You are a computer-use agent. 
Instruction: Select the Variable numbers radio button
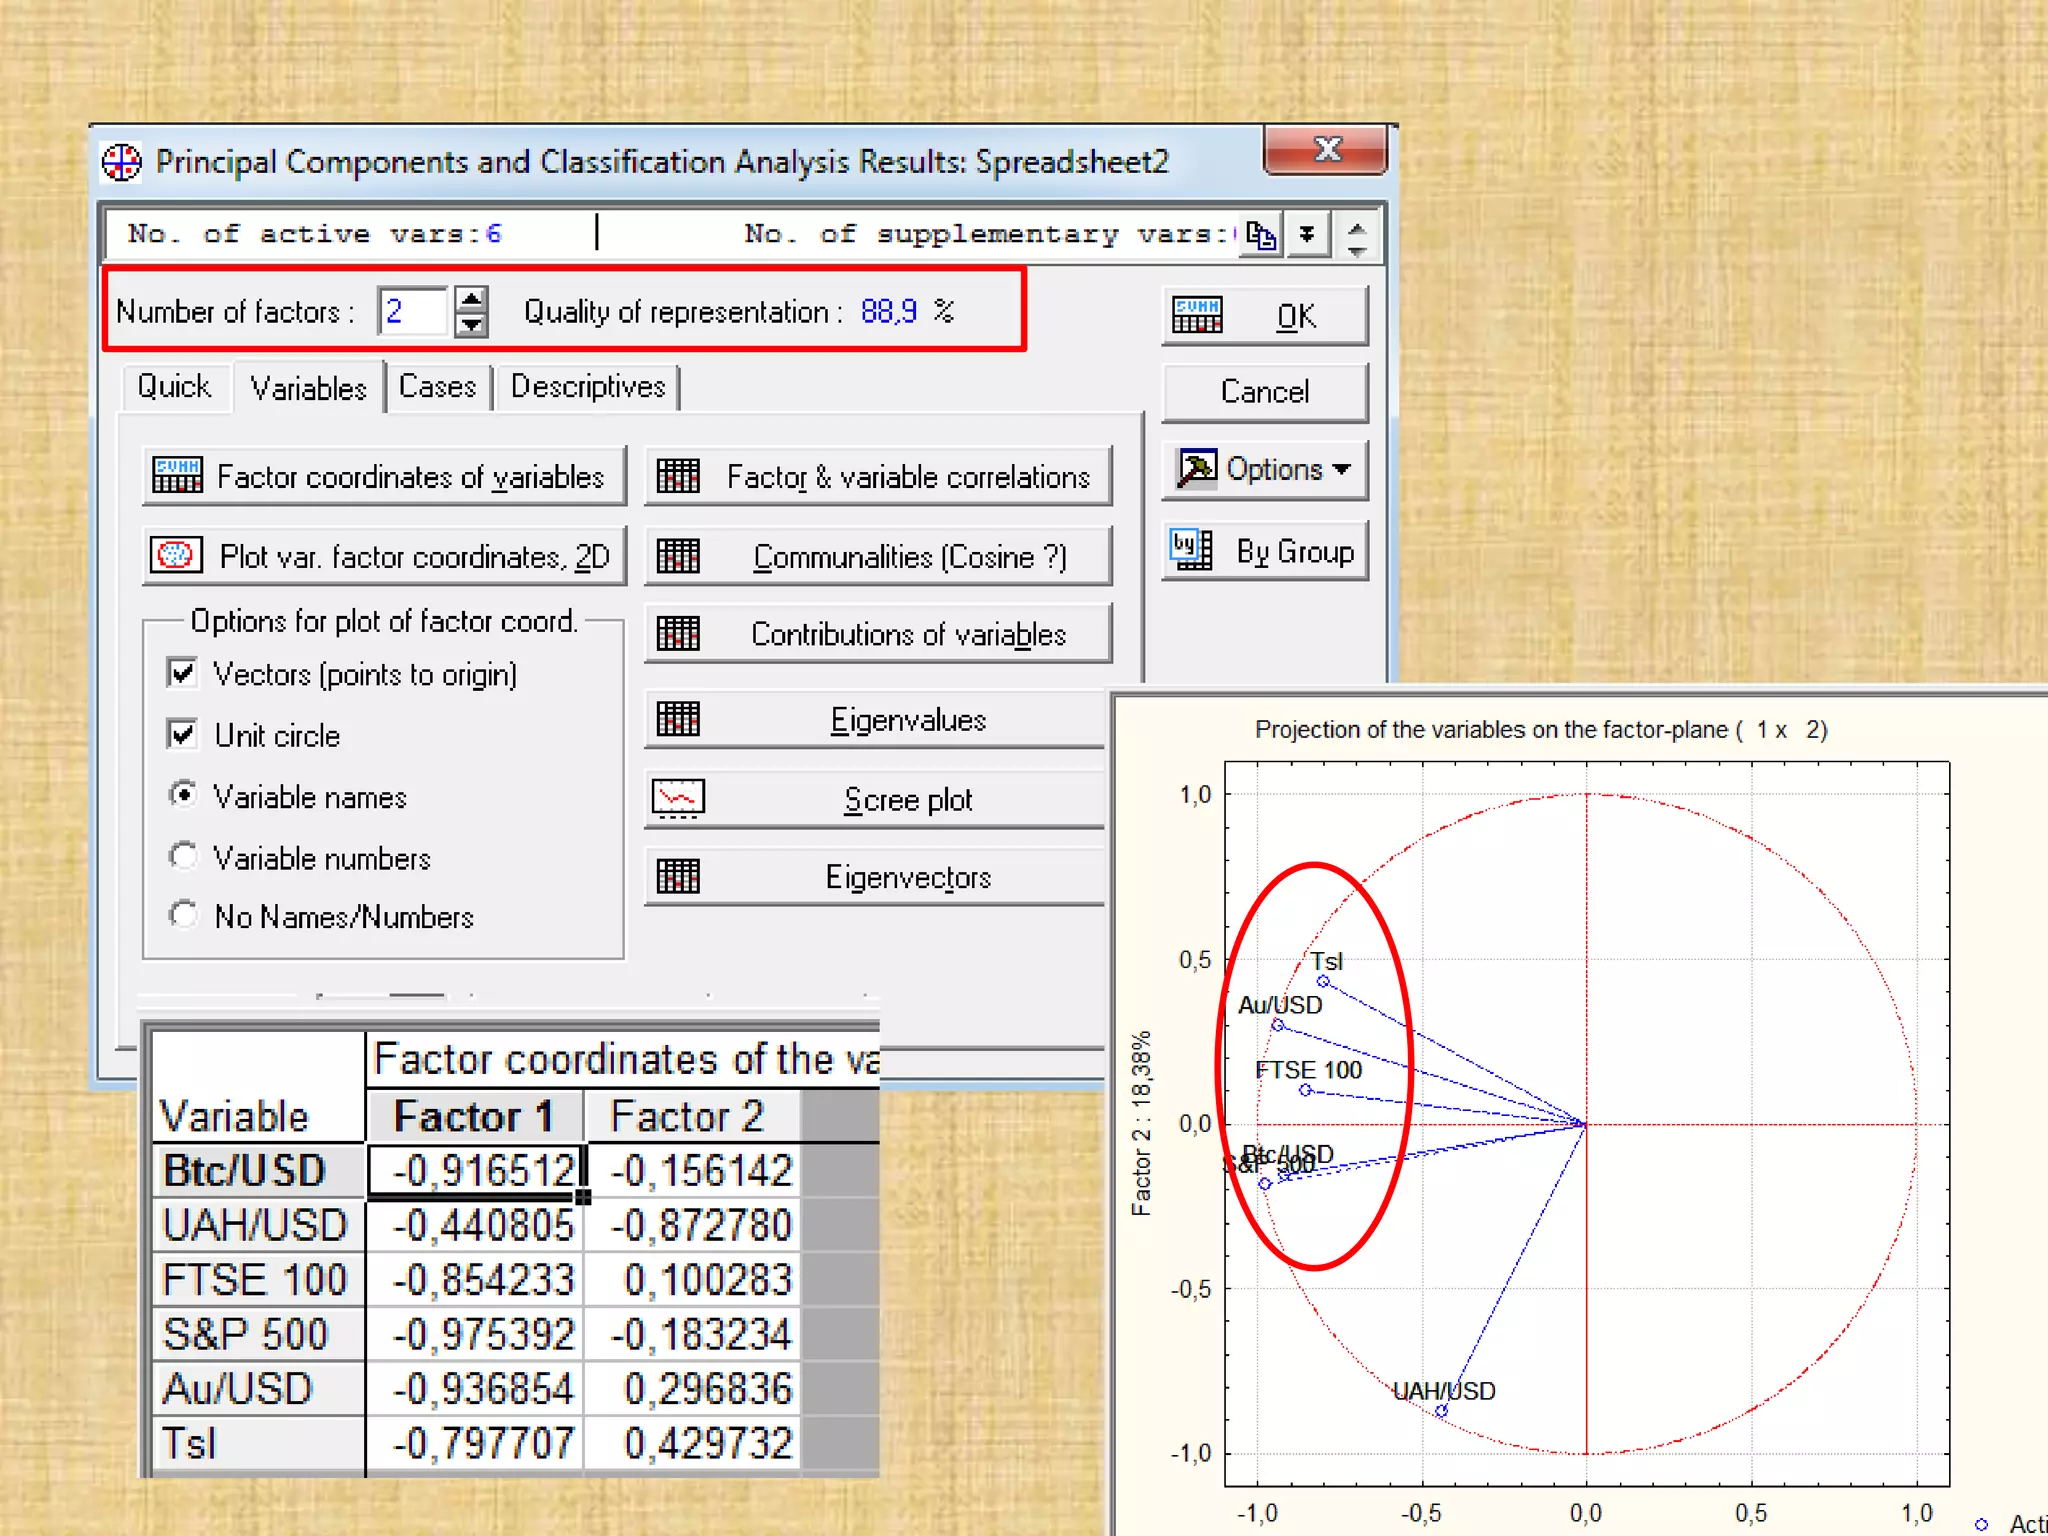click(183, 857)
